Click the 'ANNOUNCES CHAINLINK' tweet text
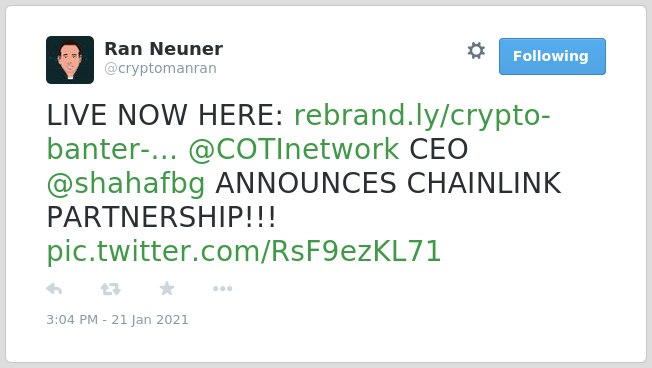 click(x=388, y=183)
